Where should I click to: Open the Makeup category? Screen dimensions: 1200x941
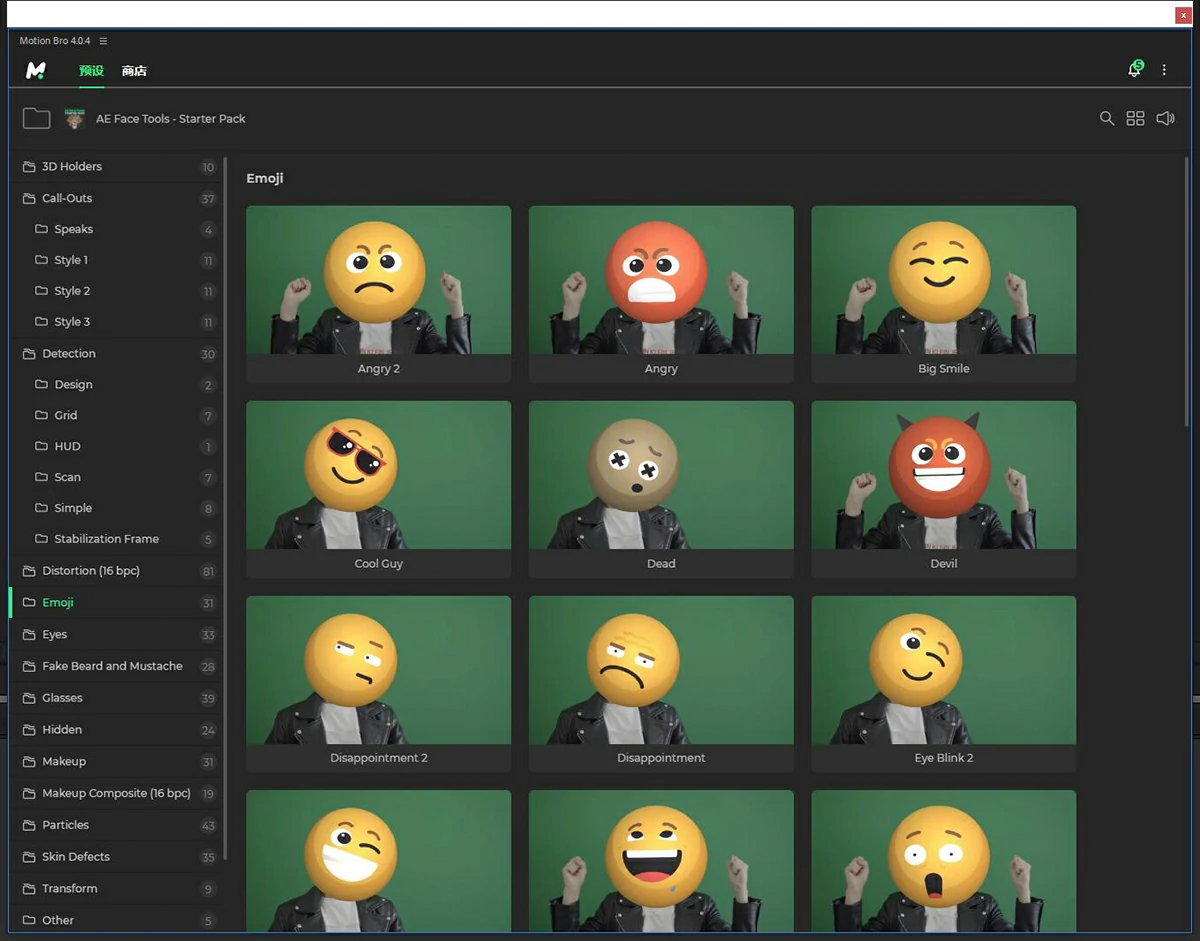click(118, 761)
